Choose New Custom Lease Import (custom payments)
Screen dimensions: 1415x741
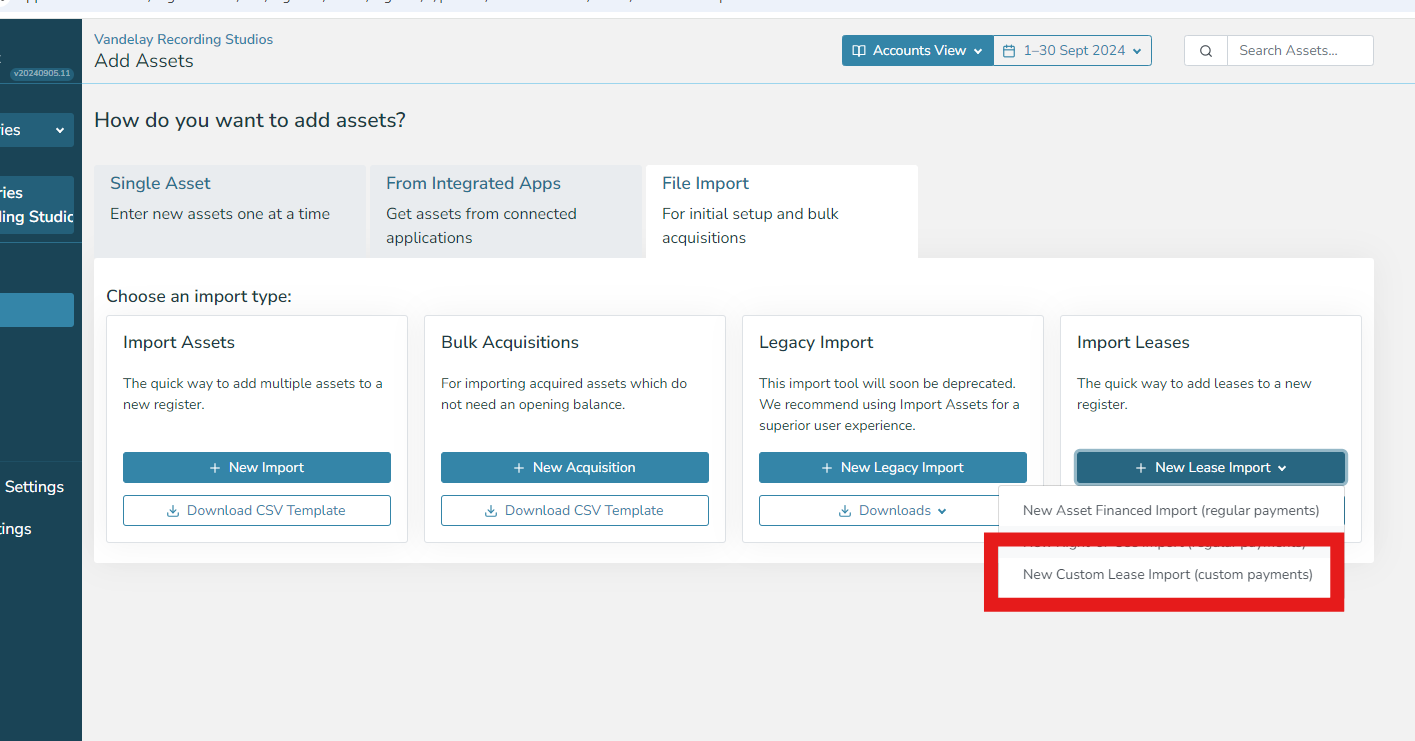click(1167, 575)
